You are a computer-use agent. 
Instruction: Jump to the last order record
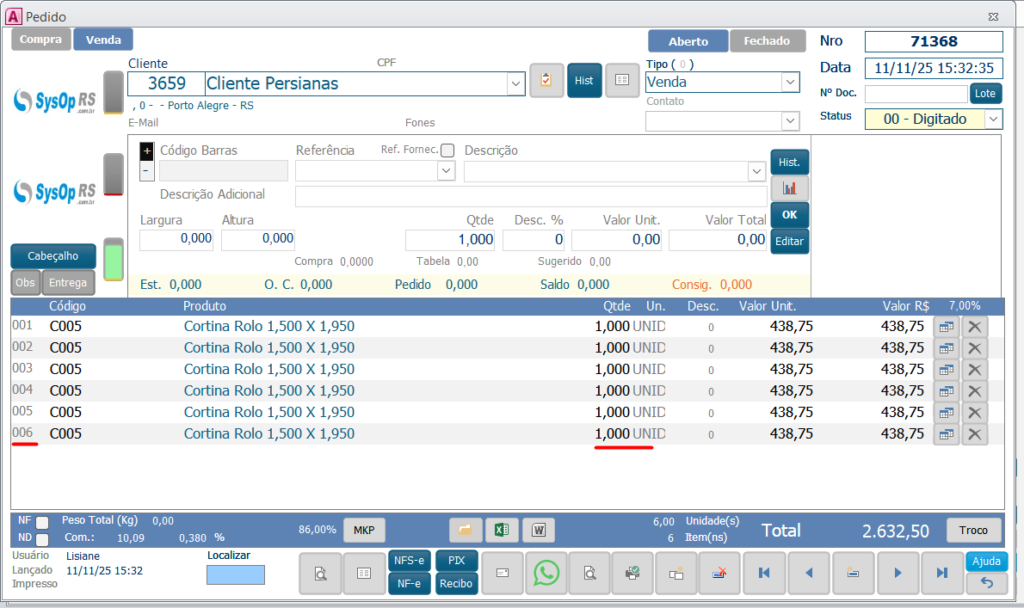coord(941,573)
